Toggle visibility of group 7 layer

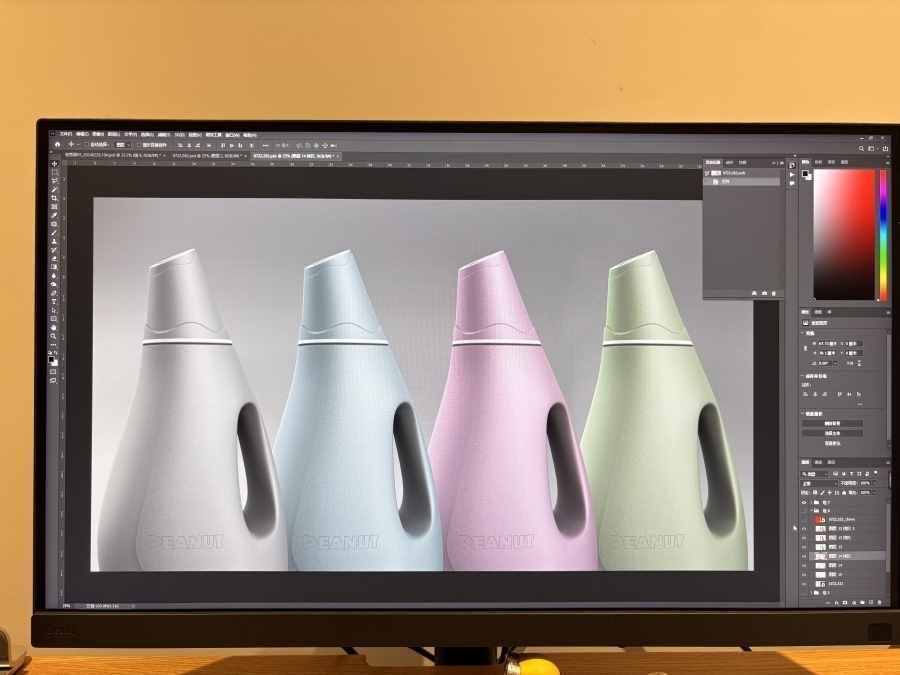(x=804, y=502)
